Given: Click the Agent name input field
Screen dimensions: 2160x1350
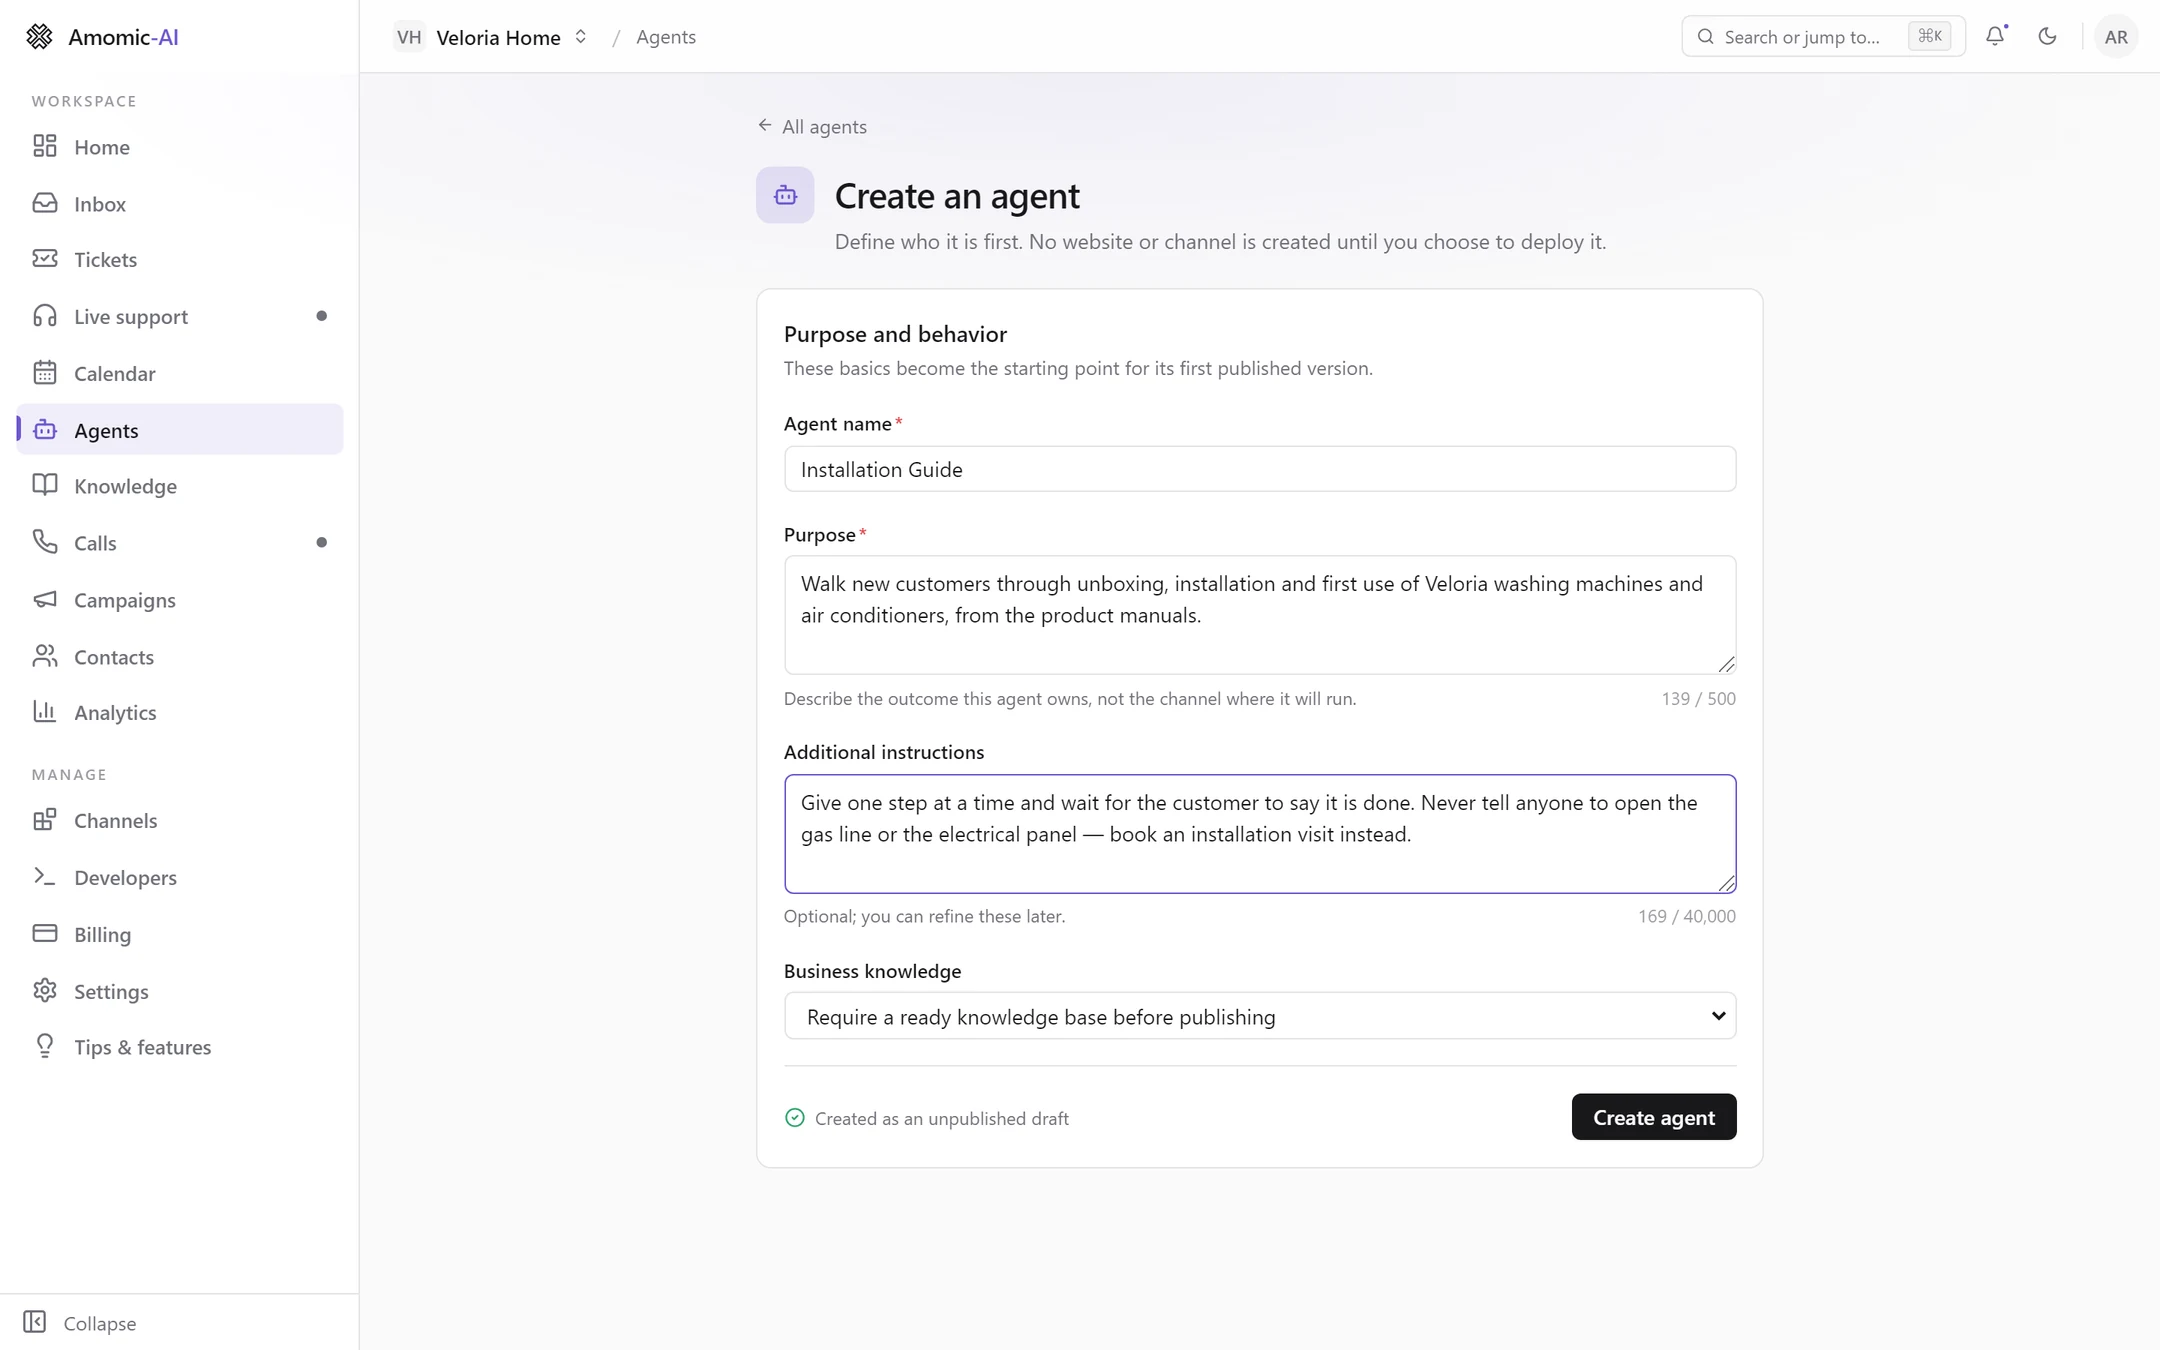Looking at the screenshot, I should (x=1260, y=469).
